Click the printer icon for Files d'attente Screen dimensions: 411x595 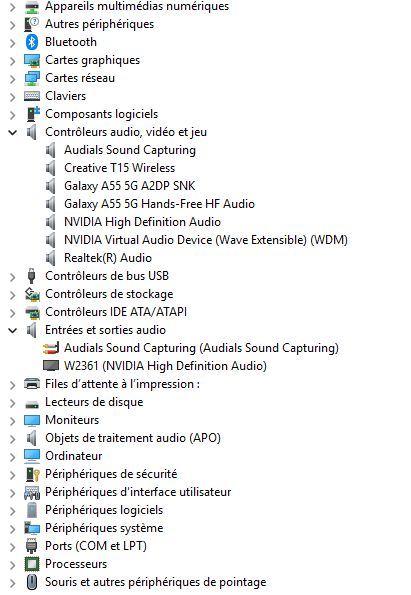(x=32, y=384)
